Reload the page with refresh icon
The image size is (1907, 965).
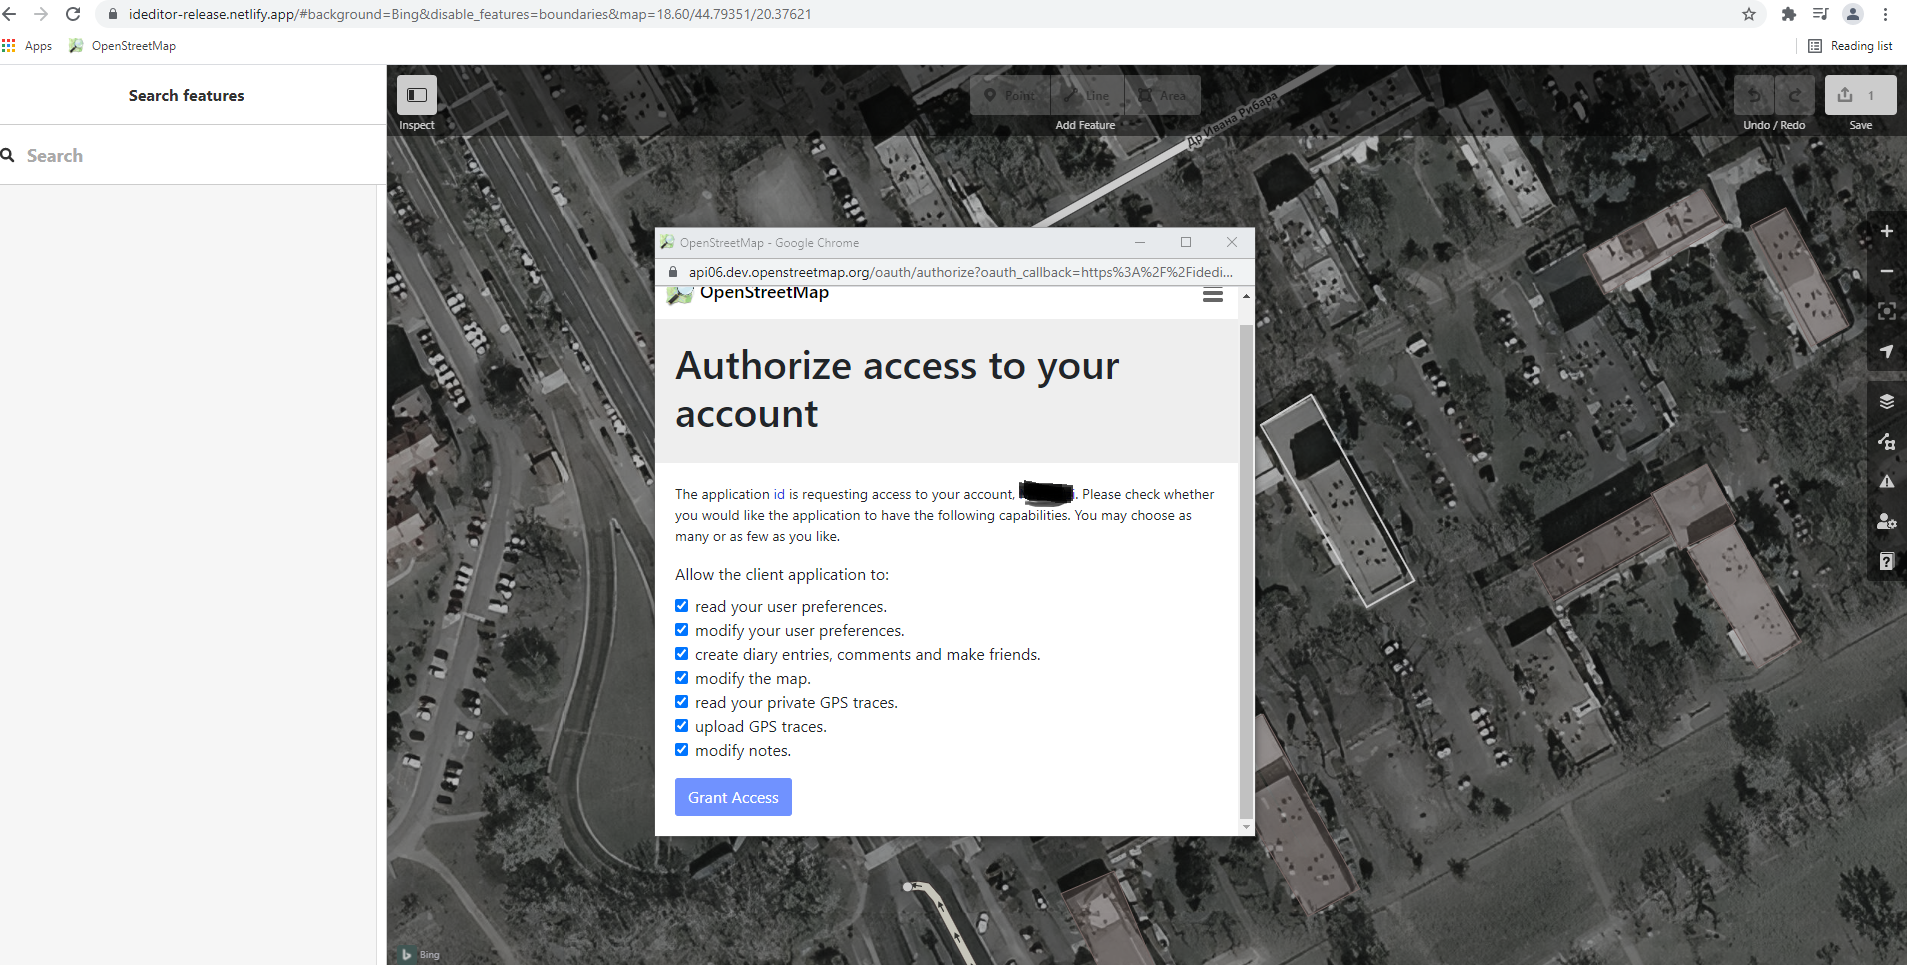pos(73,14)
